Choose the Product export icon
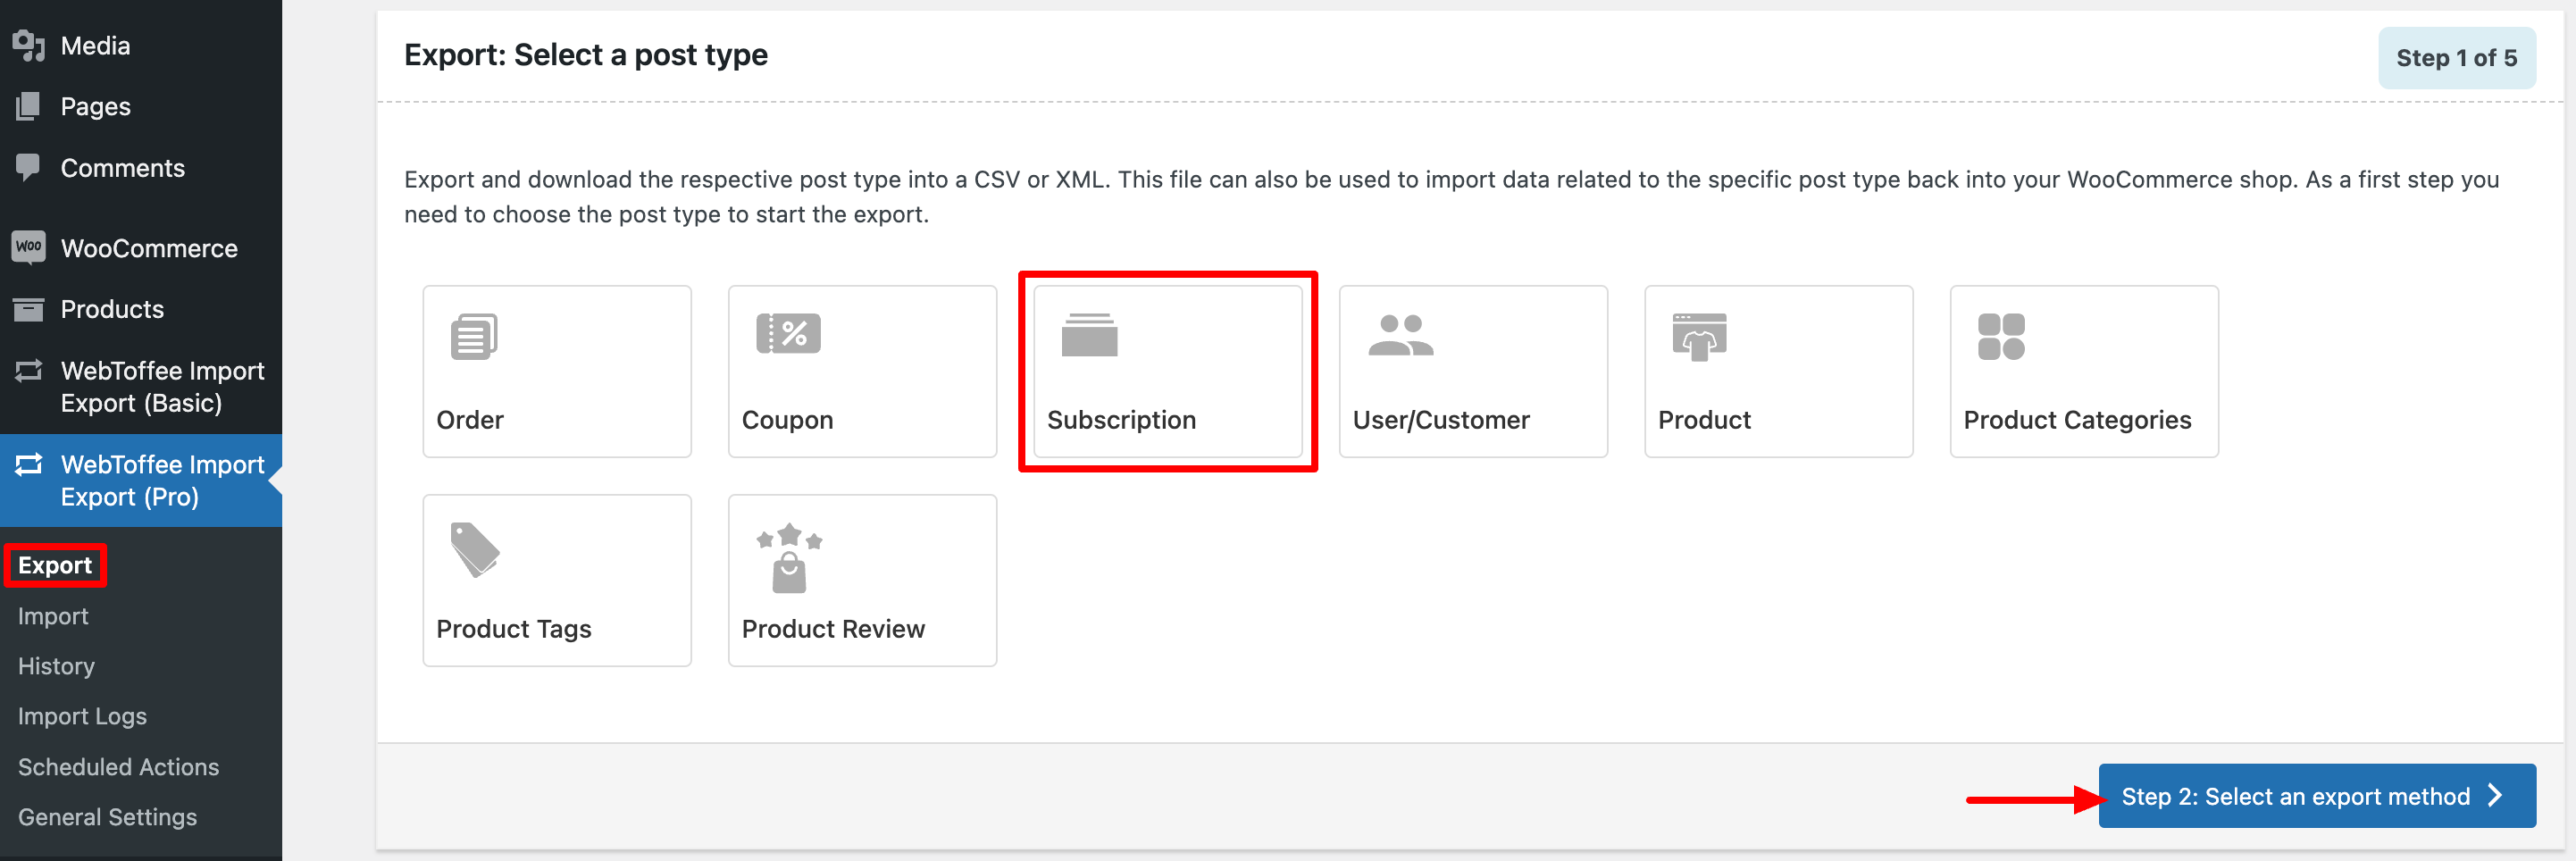 pos(1777,371)
